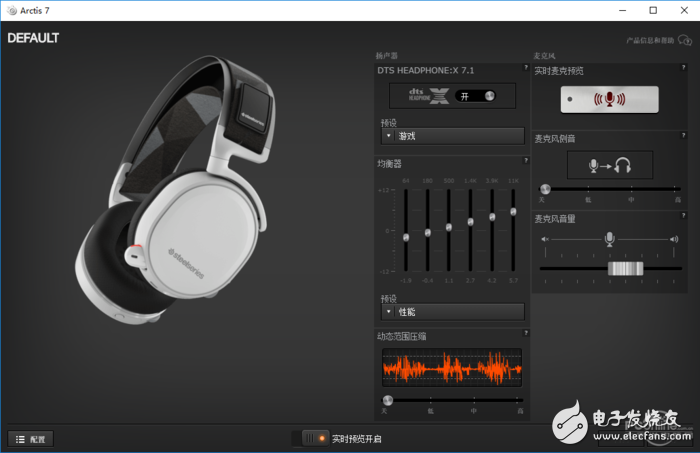Click the mic sidetone slider knob
The height and width of the screenshot is (453, 700).
545,189
